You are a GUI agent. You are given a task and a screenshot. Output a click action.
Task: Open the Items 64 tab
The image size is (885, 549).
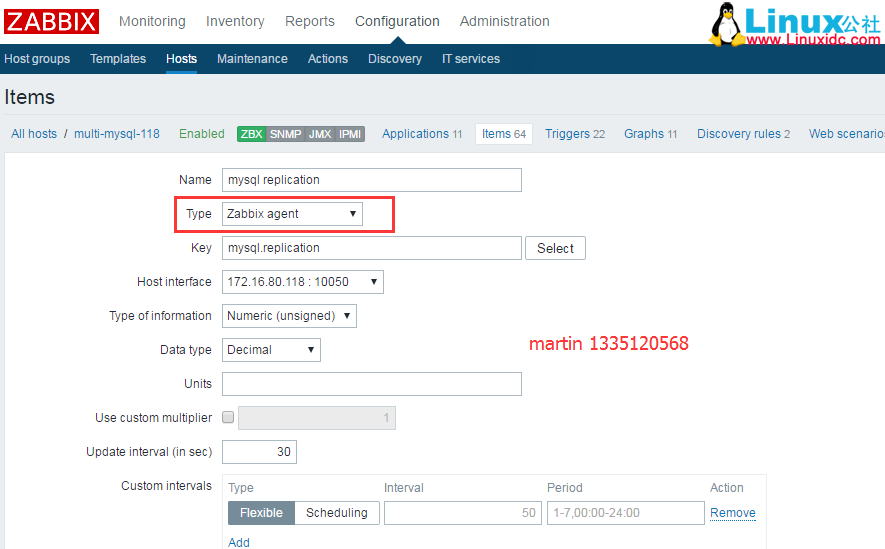[x=503, y=134]
